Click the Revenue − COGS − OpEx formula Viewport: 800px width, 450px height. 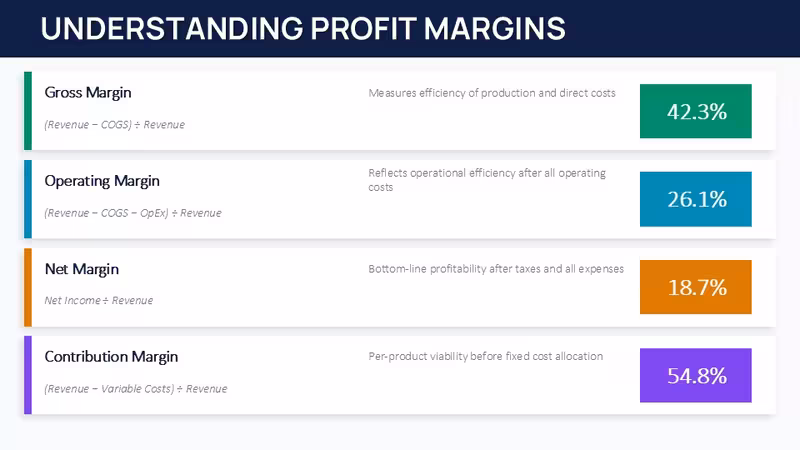pos(133,213)
